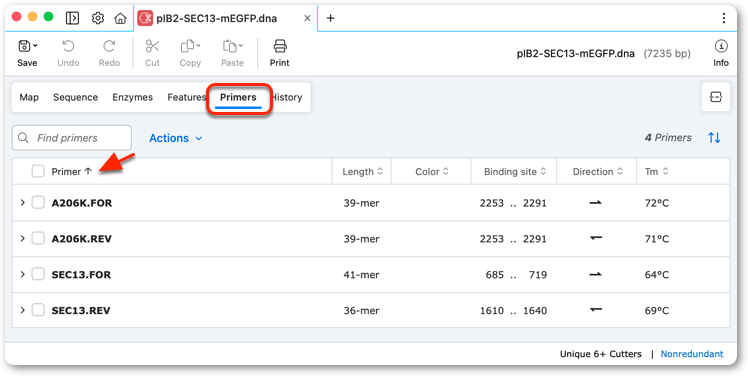
Task: Click Unique 6+ Cutters label
Action: click(x=601, y=354)
